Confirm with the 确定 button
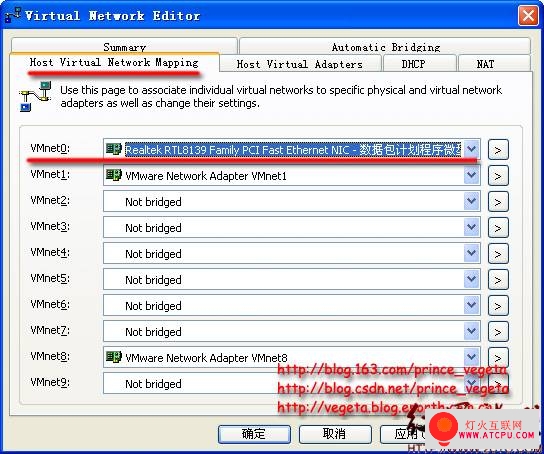The image size is (544, 454). click(x=254, y=434)
